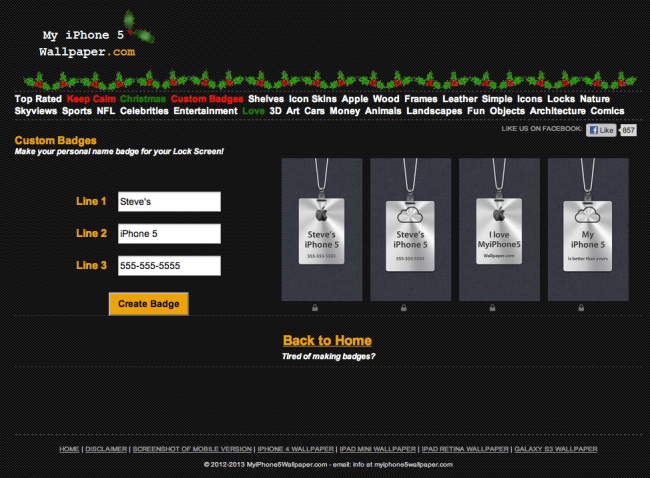Open the Fun category

pos(475,111)
